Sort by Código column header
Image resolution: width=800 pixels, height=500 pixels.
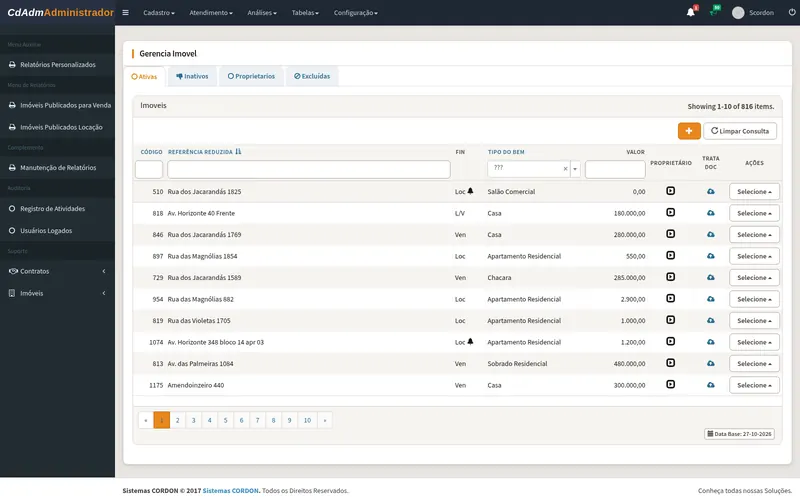(x=152, y=152)
